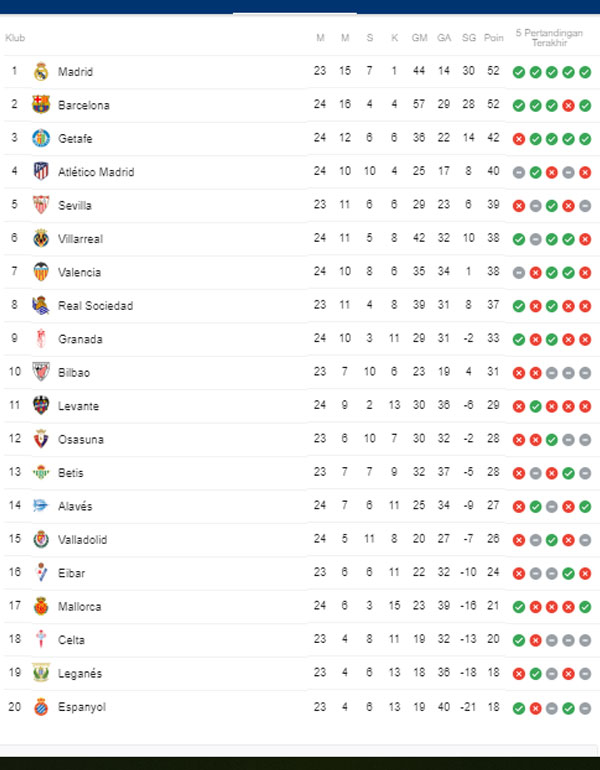Click the Real Sociedad crest
Viewport: 600px width, 770px height.
(41, 305)
